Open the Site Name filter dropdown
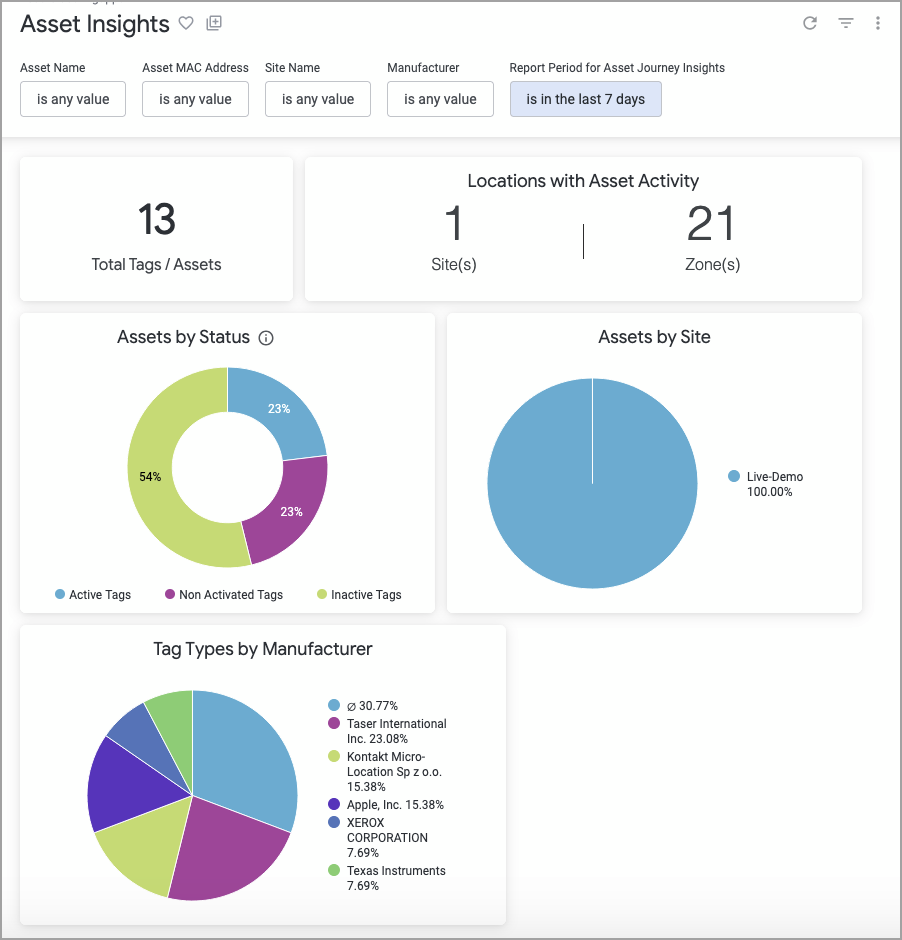Image resolution: width=902 pixels, height=940 pixels. 318,99
